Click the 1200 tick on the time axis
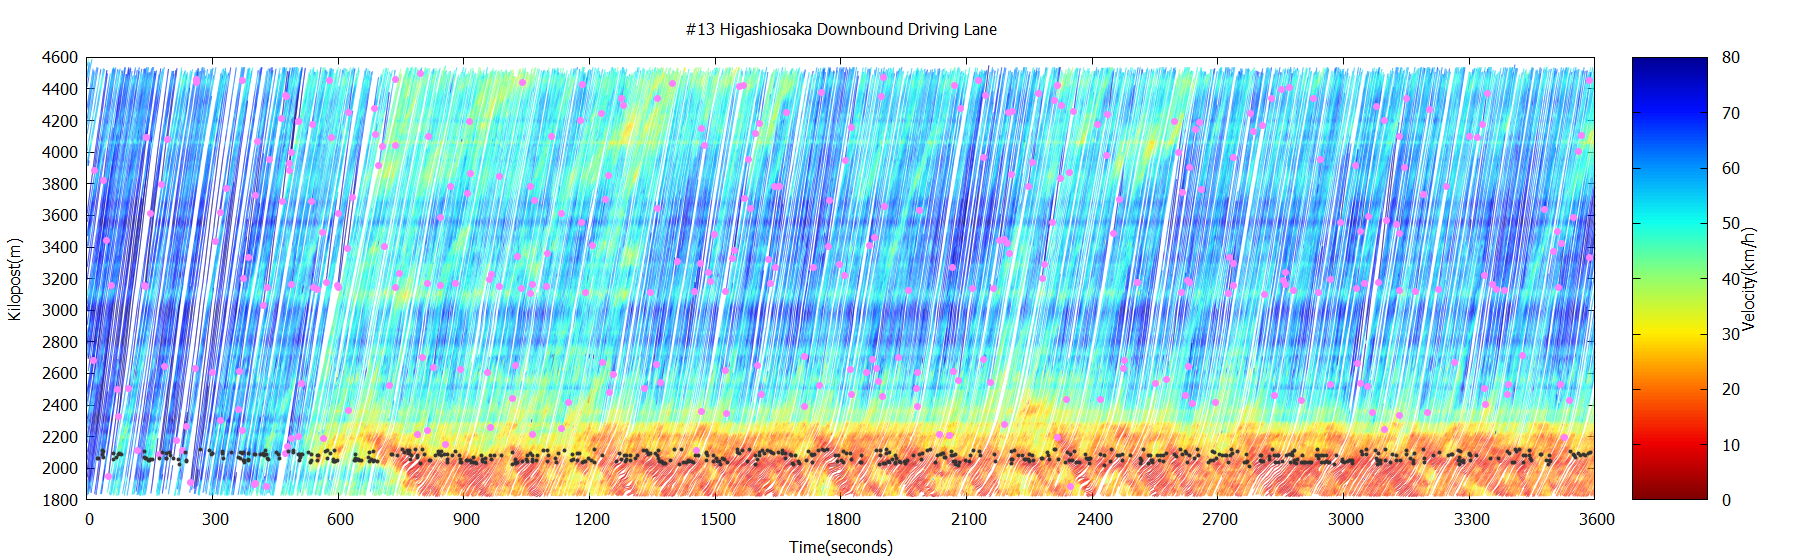This screenshot has width=1820, height=560. (x=591, y=519)
